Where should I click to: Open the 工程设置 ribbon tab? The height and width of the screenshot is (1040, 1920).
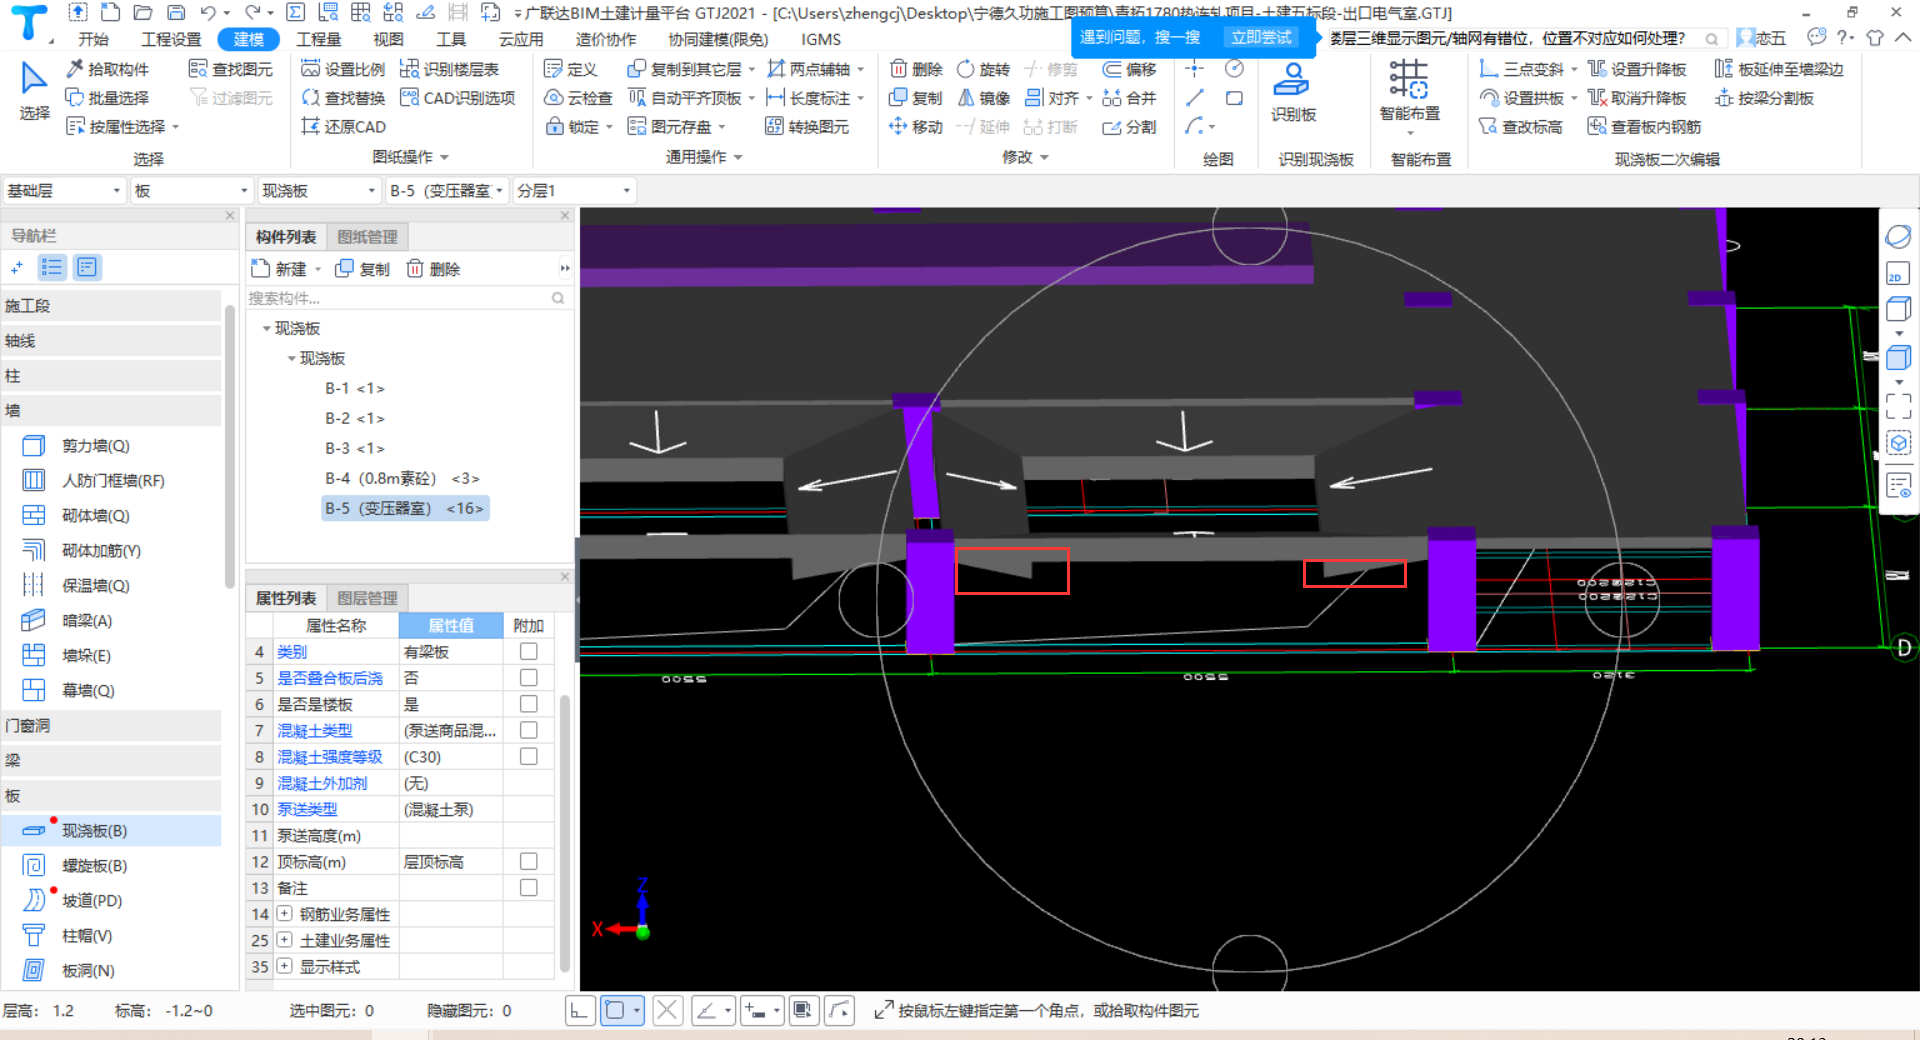pos(171,39)
